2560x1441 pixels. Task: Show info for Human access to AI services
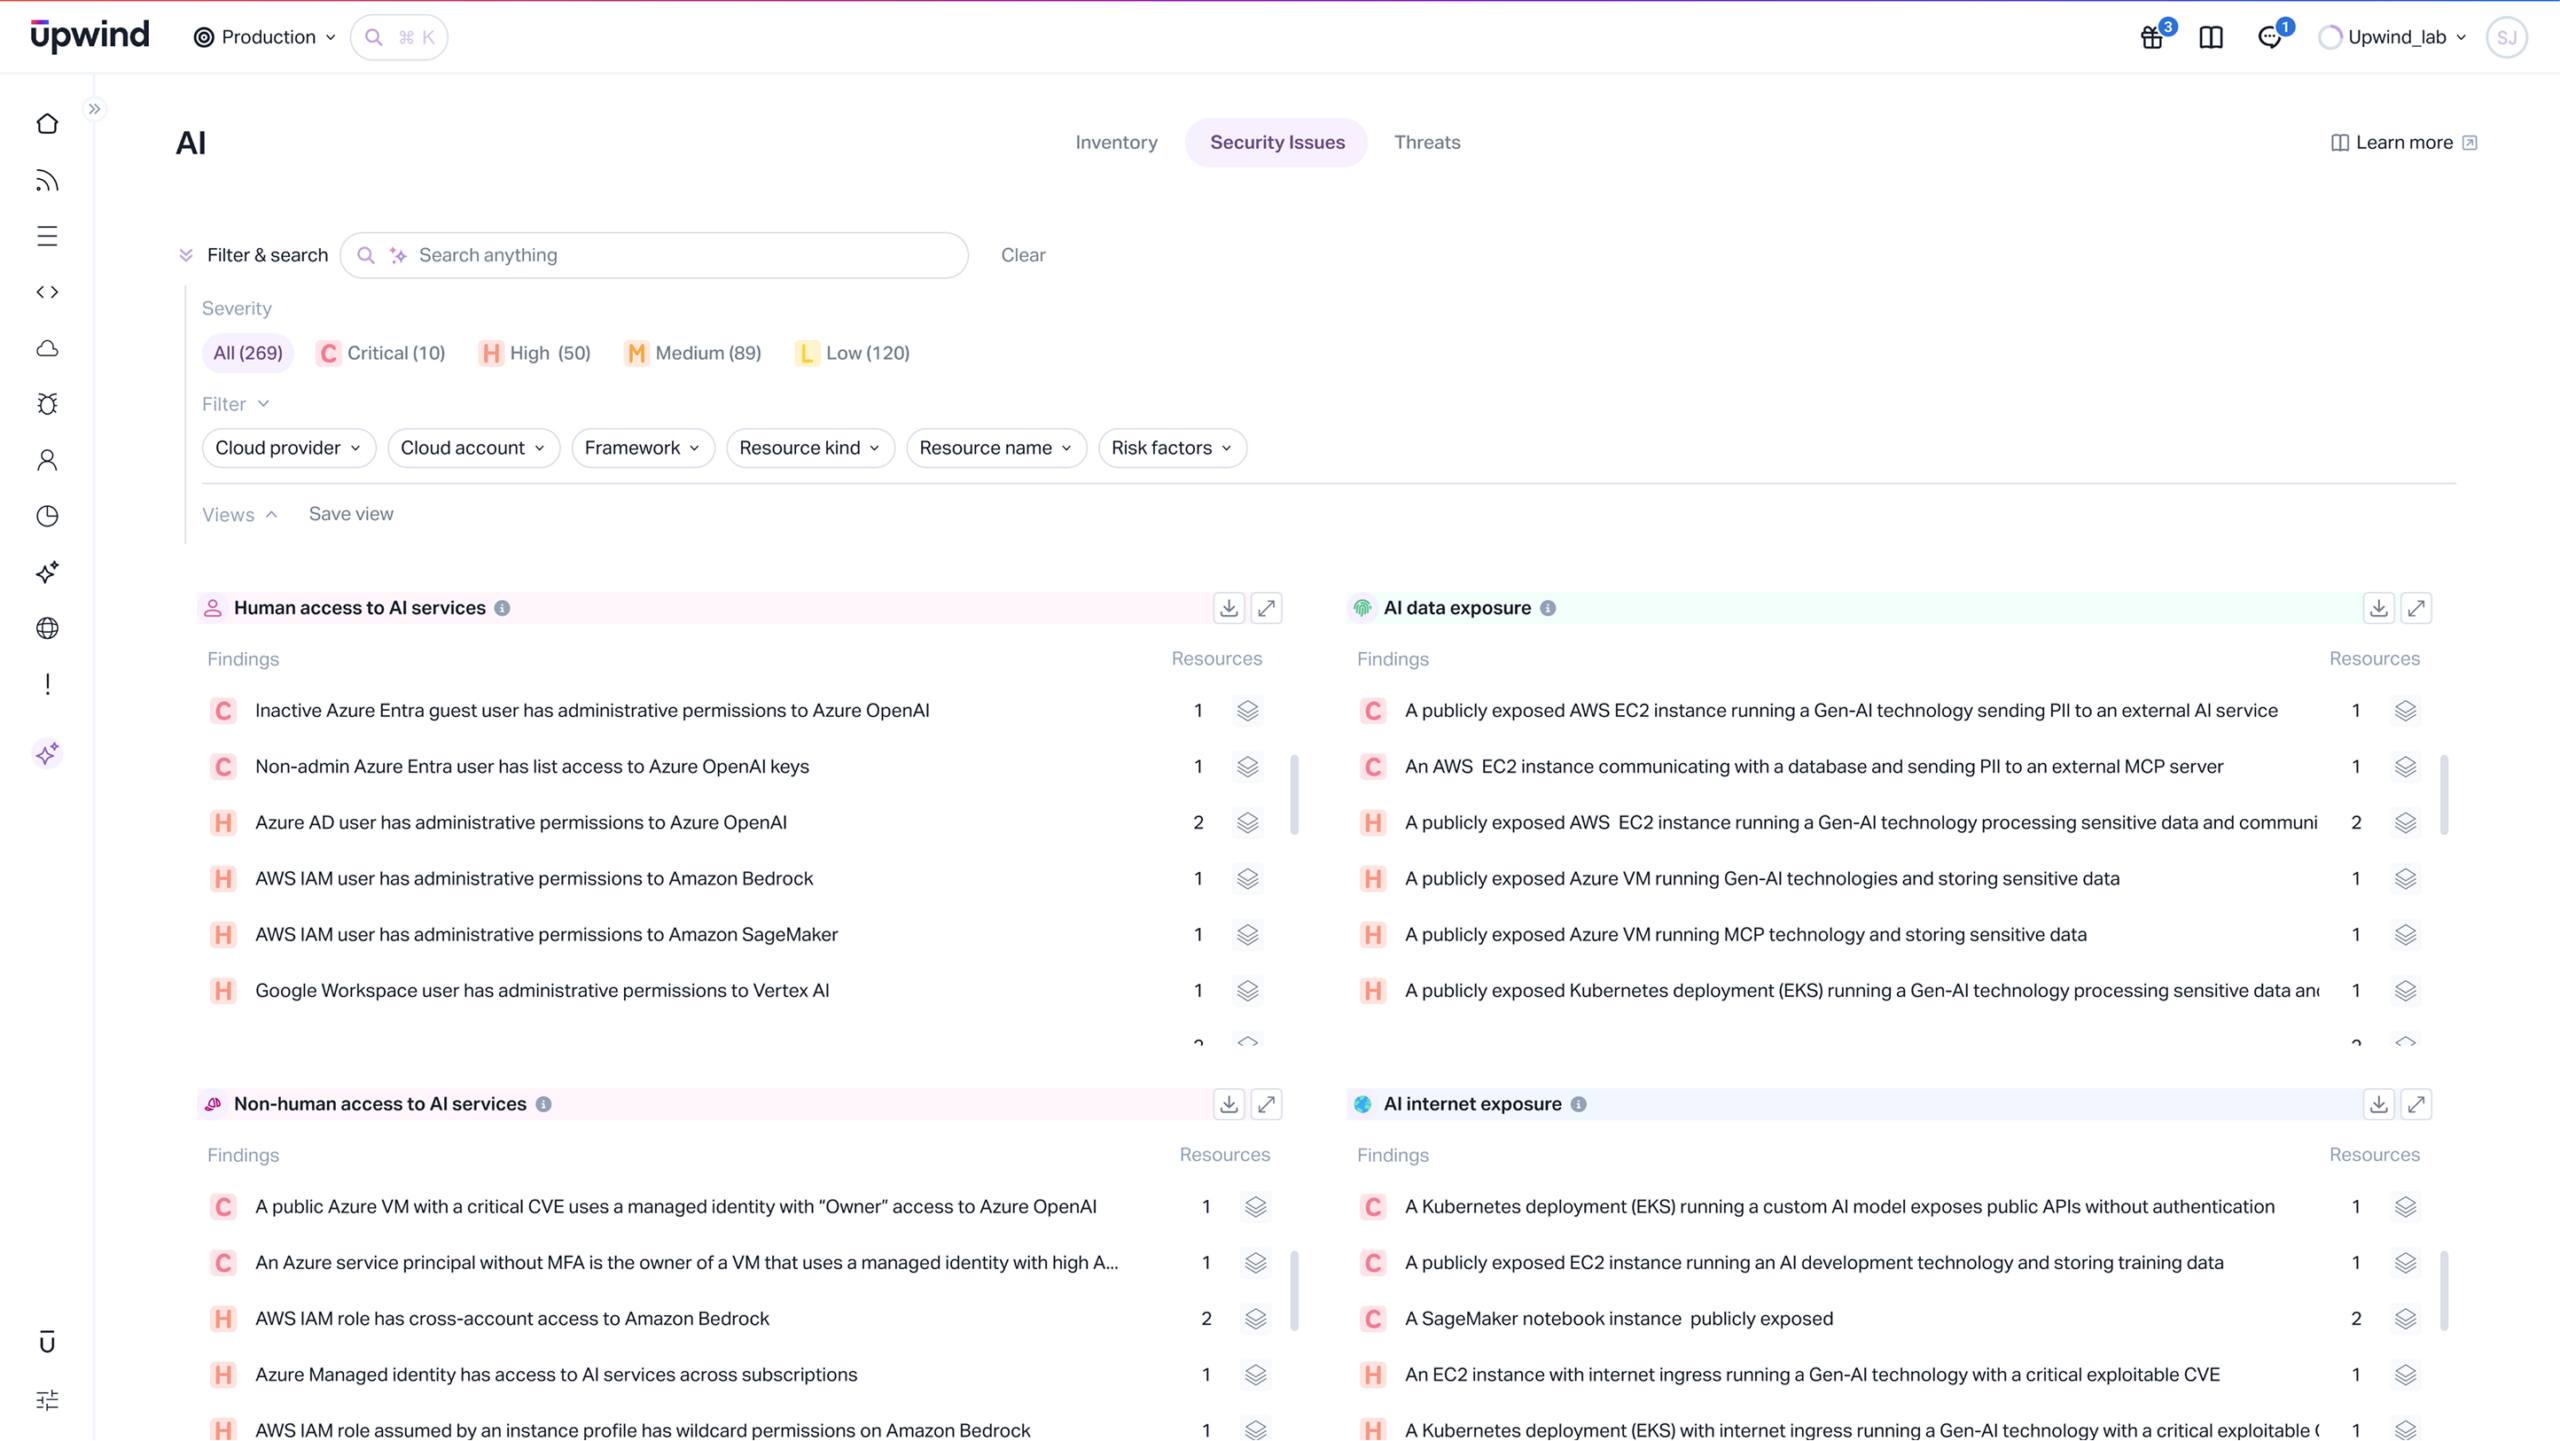502,608
